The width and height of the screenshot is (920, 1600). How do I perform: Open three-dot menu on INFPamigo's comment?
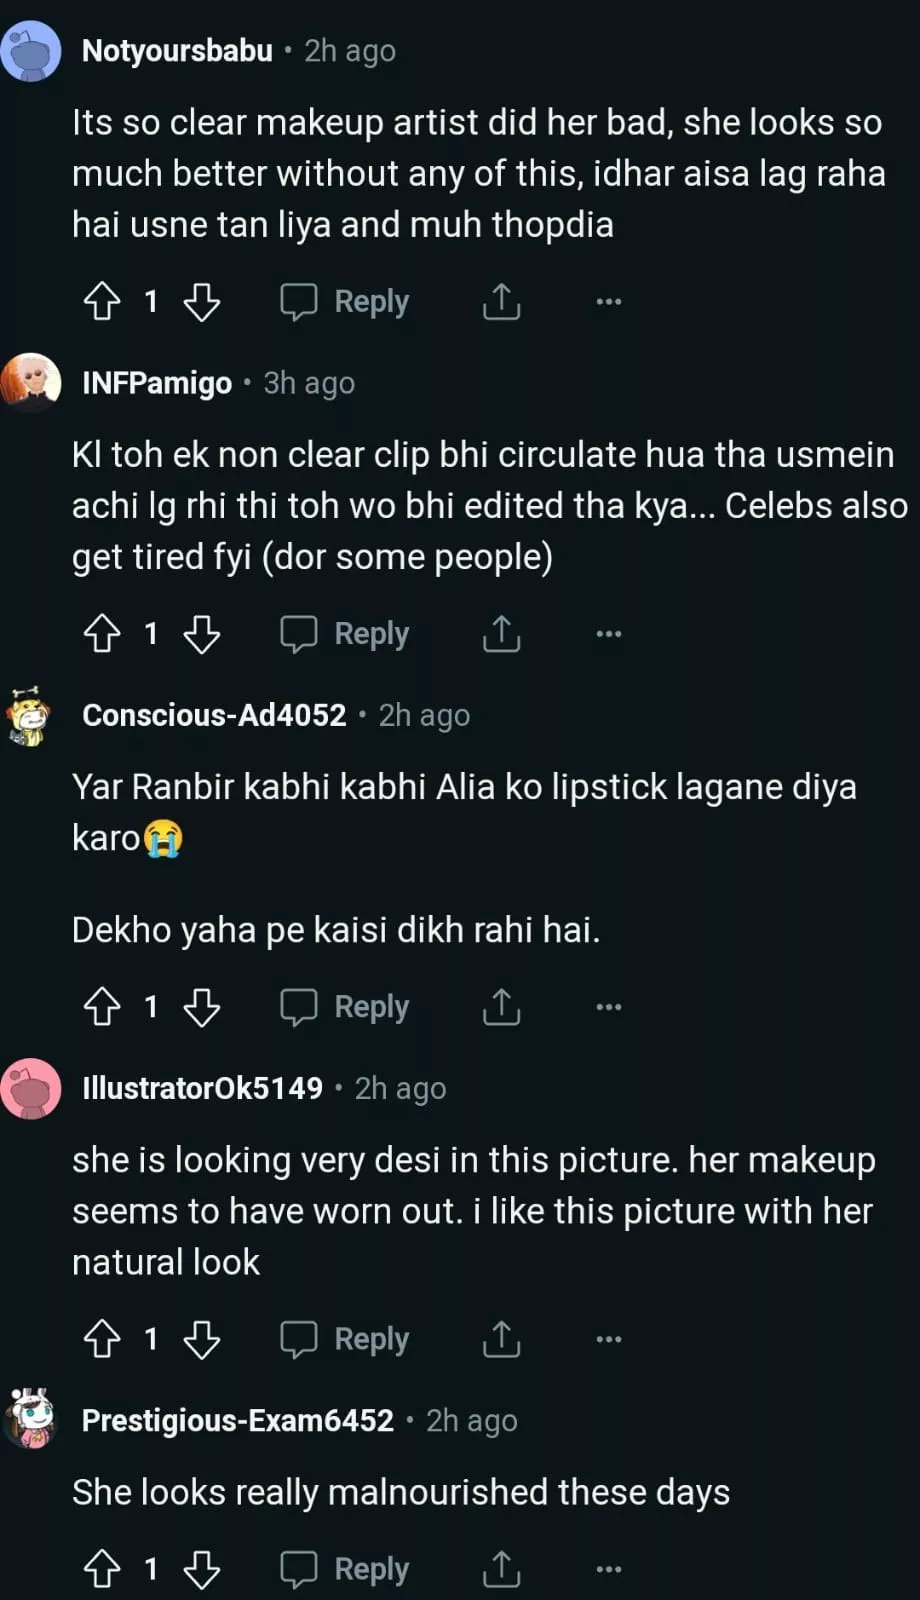608,633
